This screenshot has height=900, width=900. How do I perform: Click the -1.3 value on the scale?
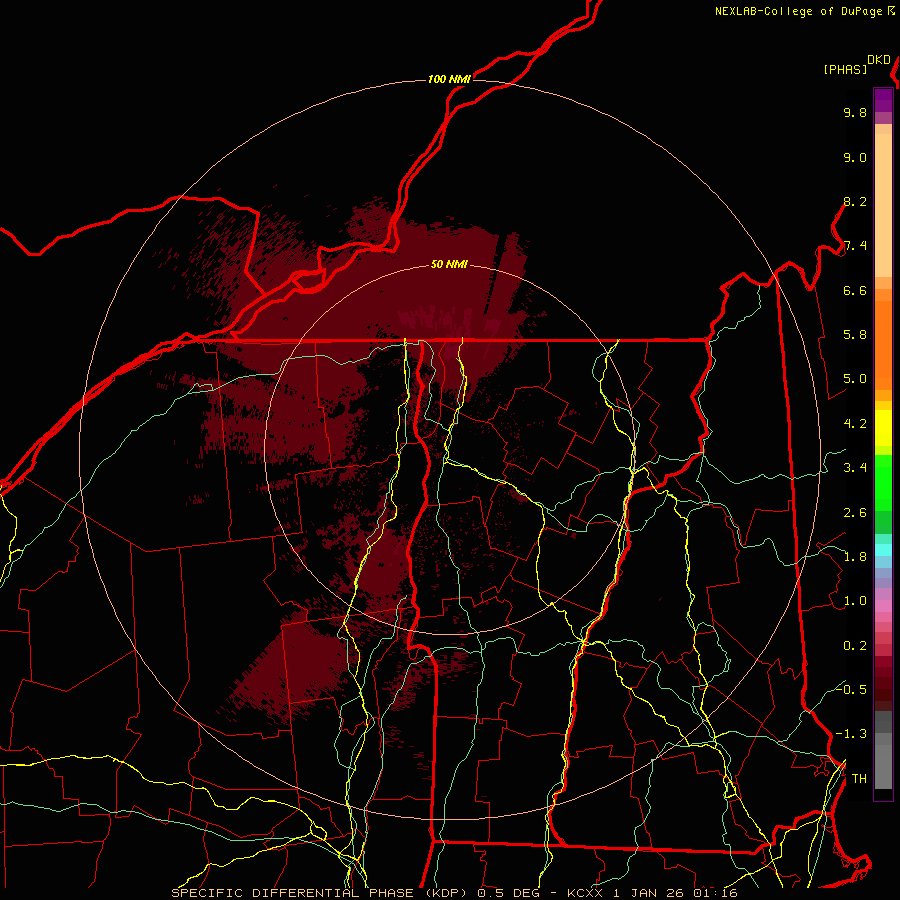click(851, 734)
